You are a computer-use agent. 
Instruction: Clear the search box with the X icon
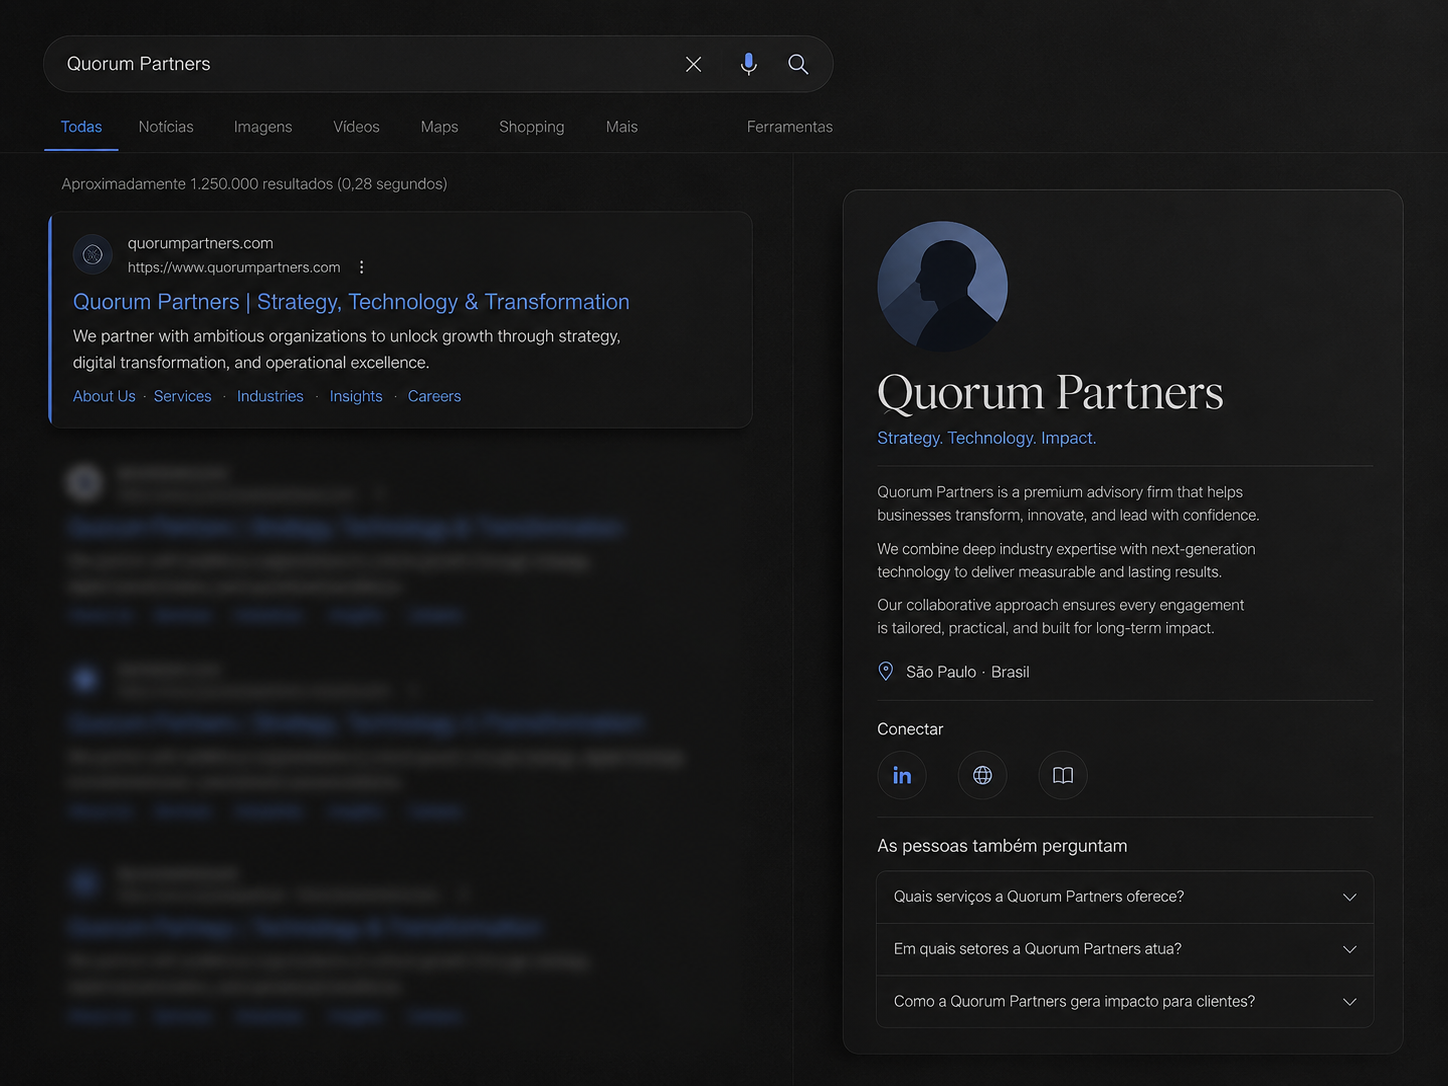click(693, 64)
